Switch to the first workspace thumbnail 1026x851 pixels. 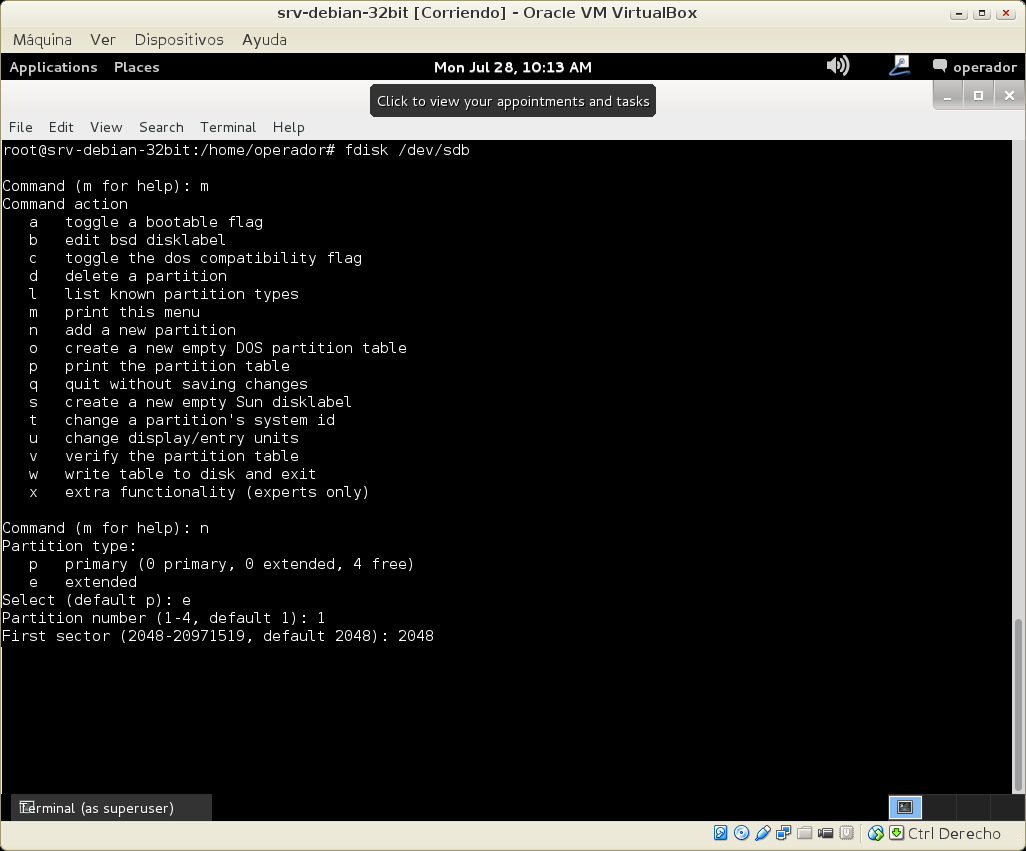(904, 807)
